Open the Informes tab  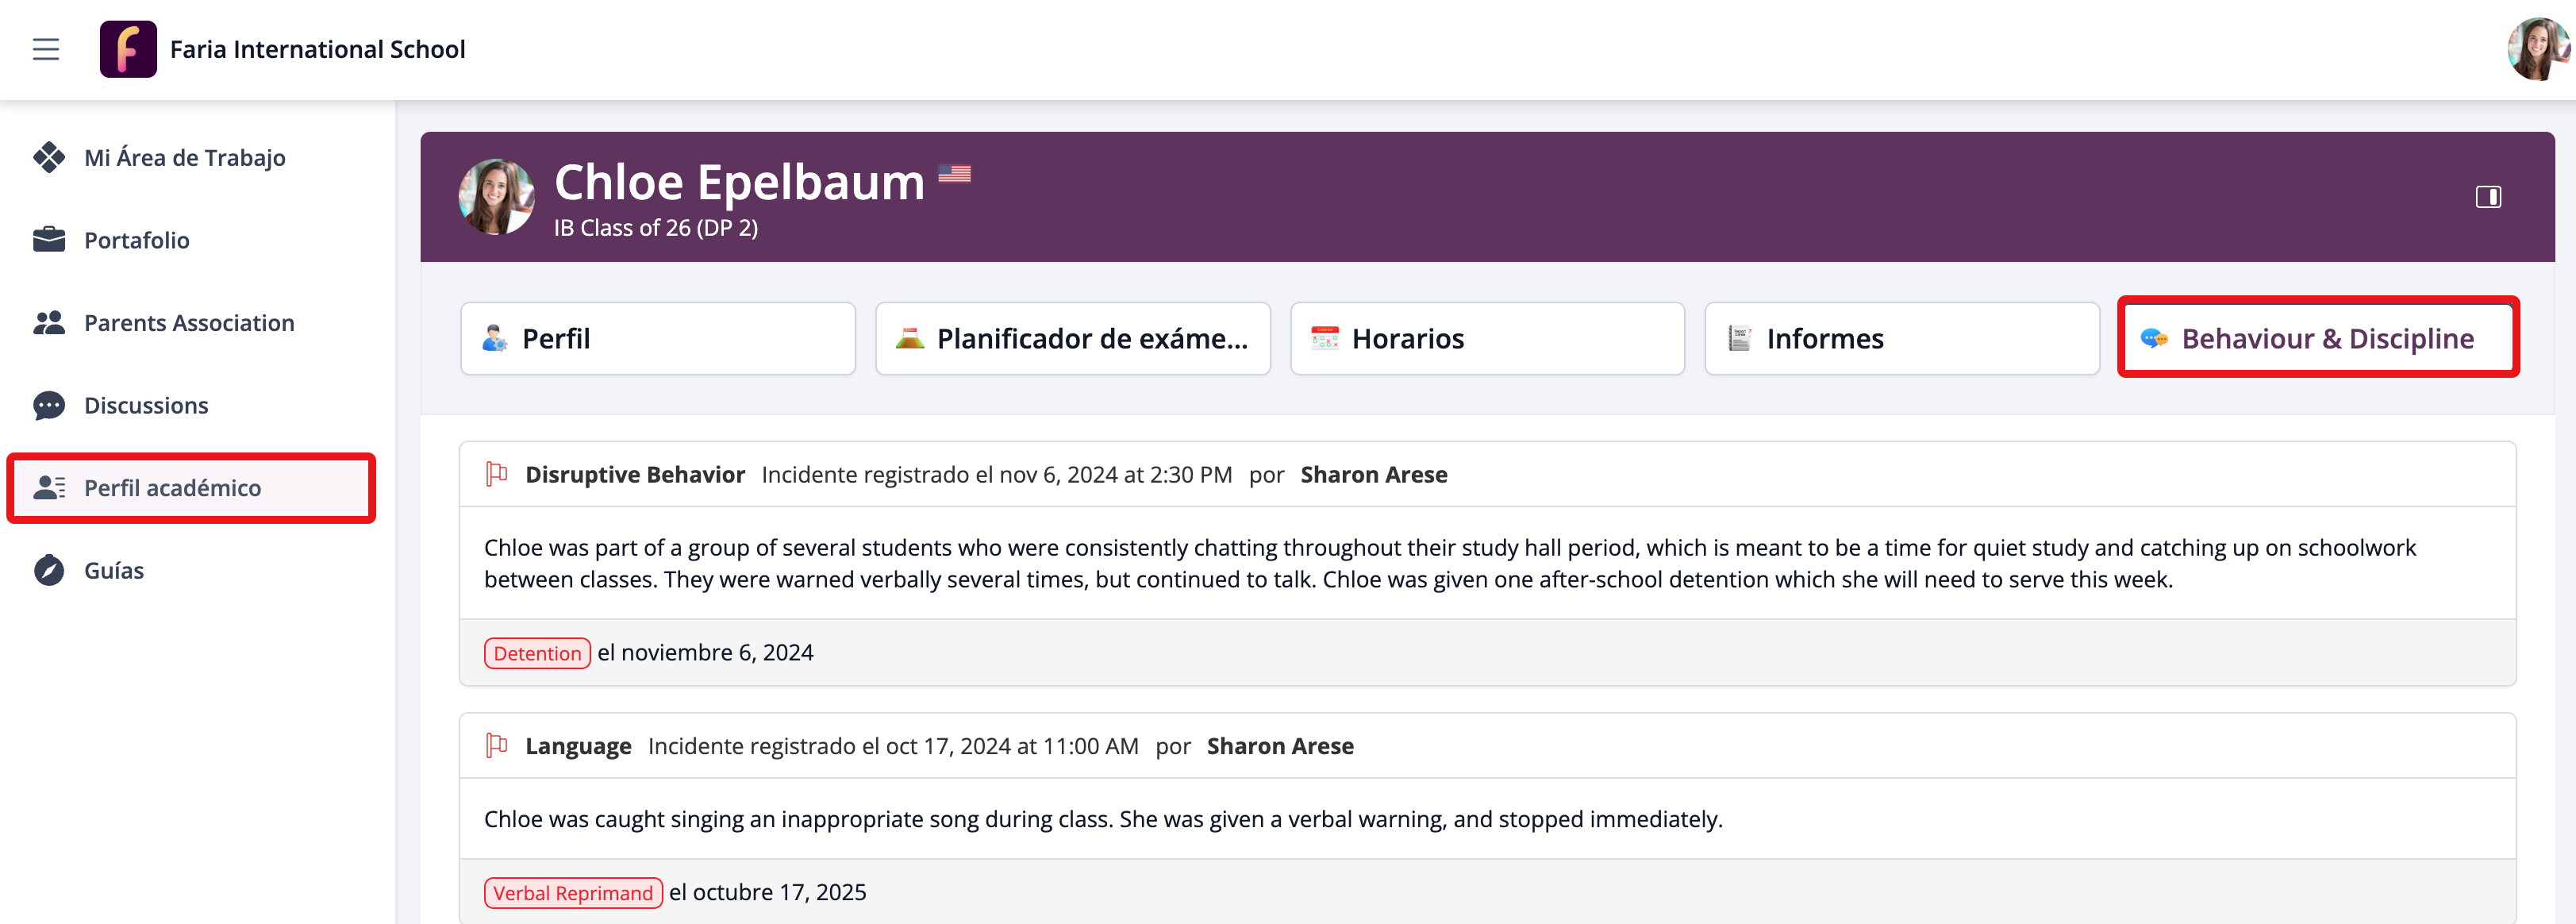click(x=1901, y=339)
